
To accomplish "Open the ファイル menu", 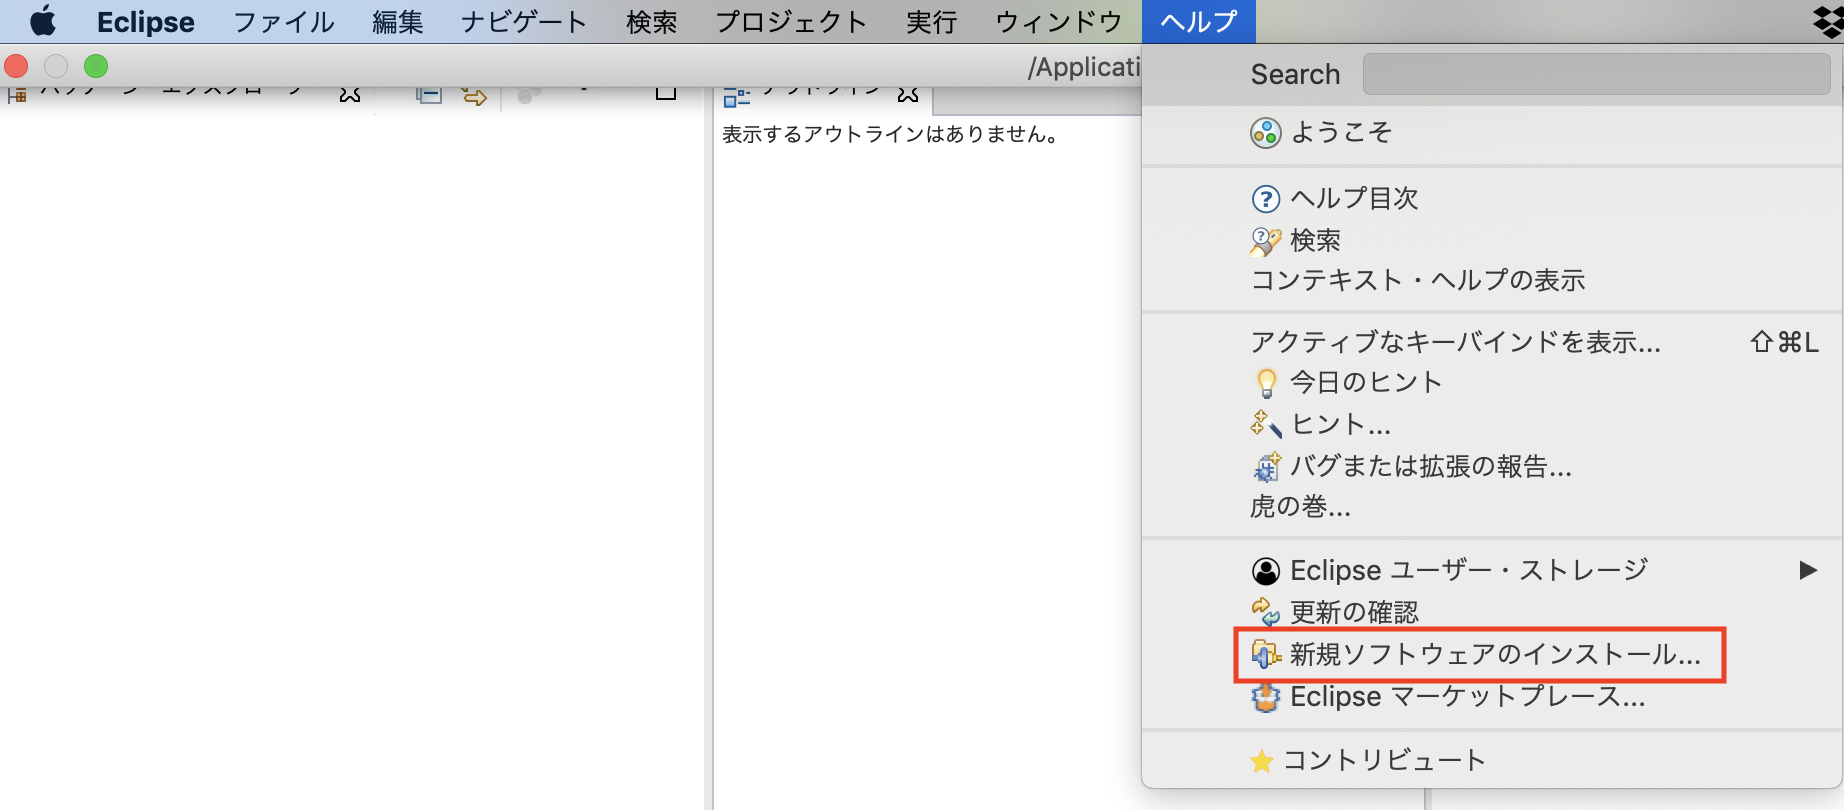I will point(284,21).
